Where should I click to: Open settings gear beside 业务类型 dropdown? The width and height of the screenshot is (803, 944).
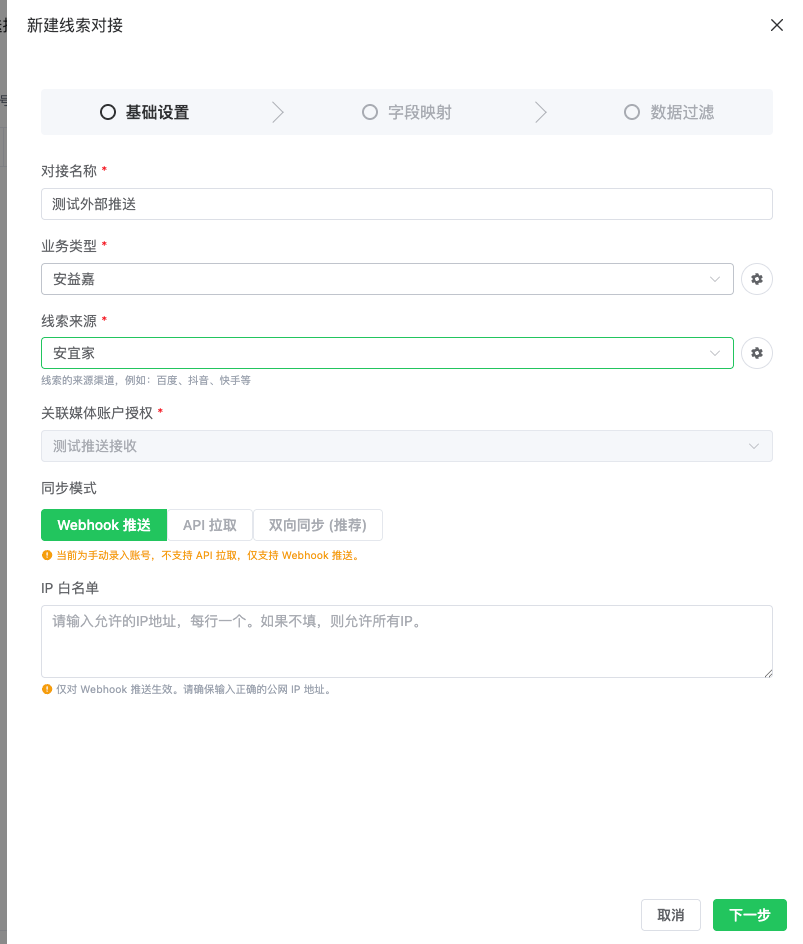[757, 279]
